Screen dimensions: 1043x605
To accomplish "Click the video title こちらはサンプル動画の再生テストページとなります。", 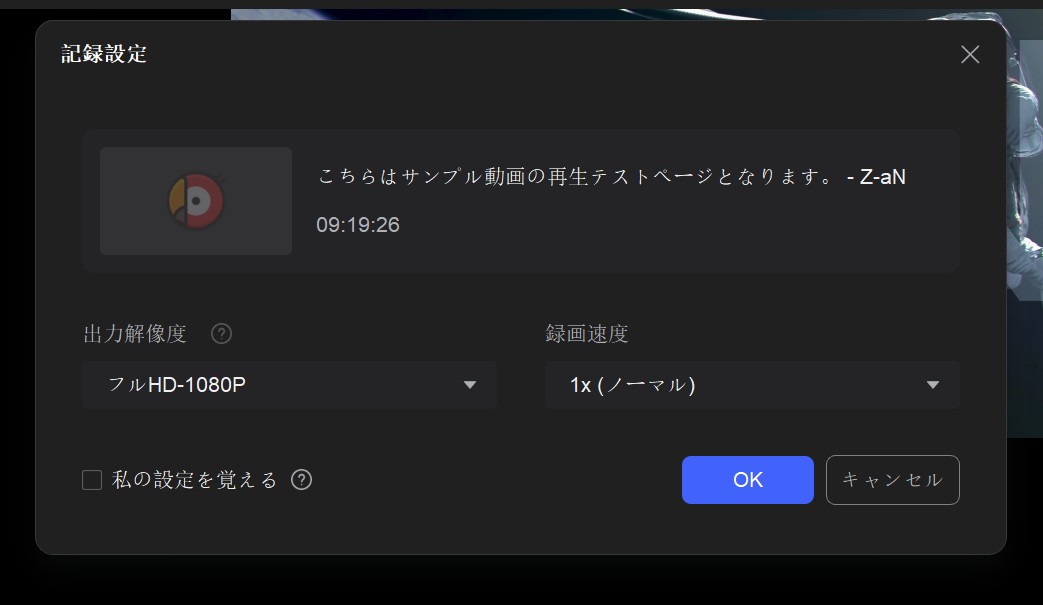I will coord(576,177).
